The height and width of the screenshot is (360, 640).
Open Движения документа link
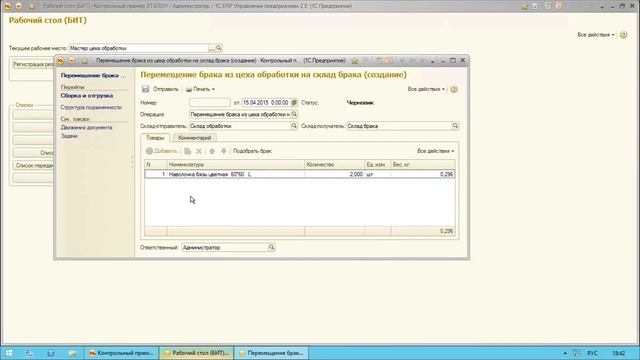click(x=86, y=127)
